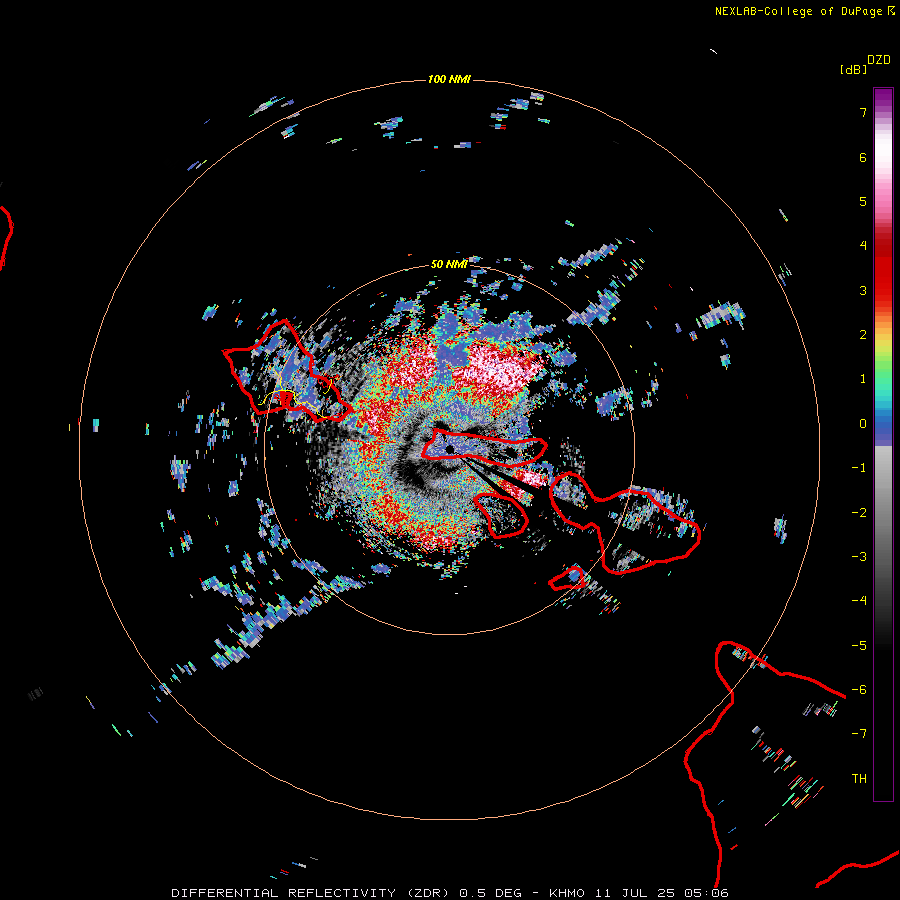
Task: Click the 5 value on the color scale
Action: click(863, 201)
